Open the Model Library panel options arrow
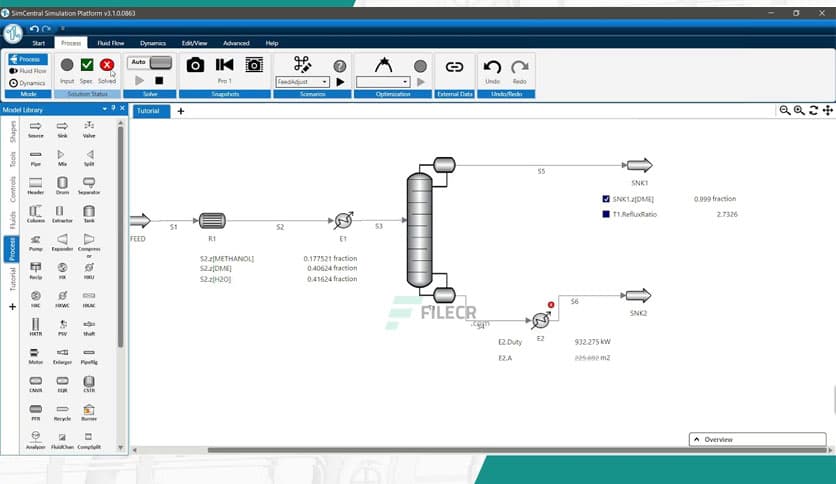The height and width of the screenshot is (484, 836). tap(104, 109)
